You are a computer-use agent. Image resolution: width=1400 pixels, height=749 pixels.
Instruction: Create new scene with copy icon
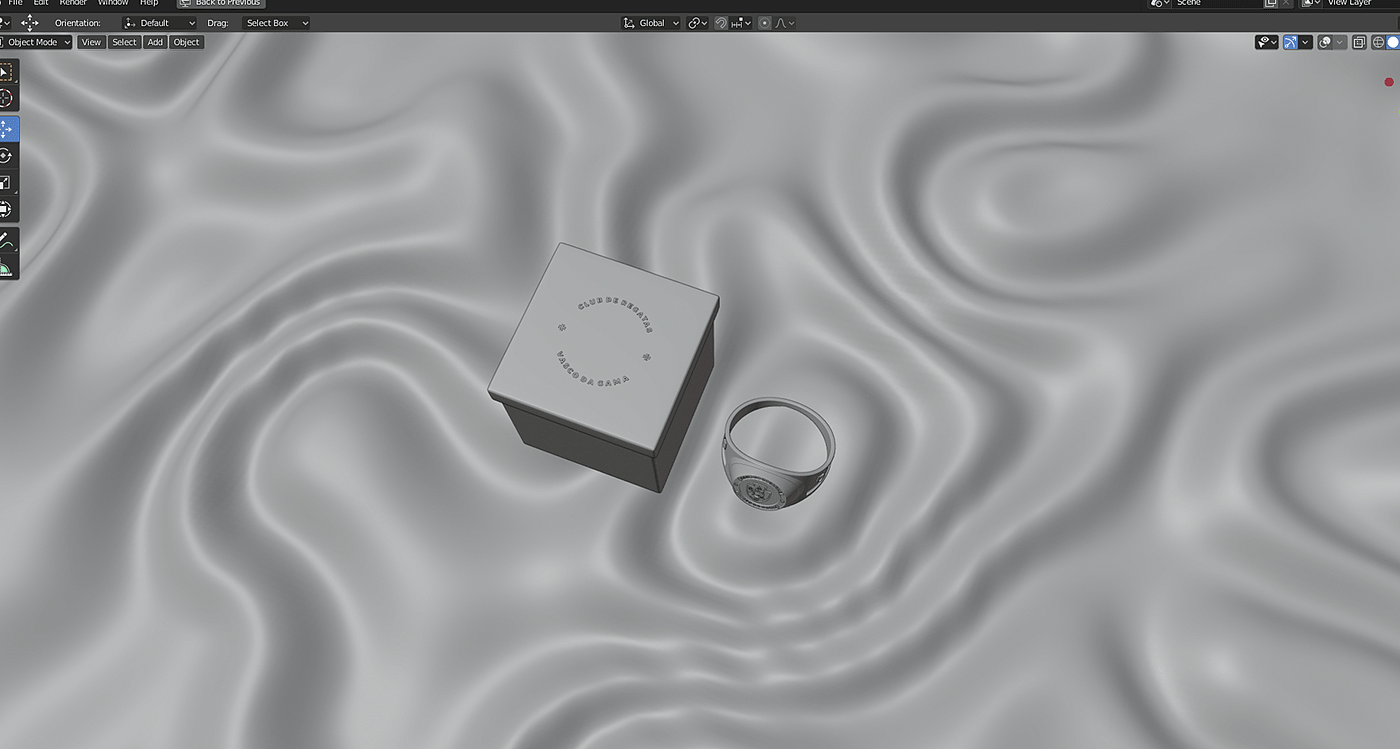[x=1271, y=3]
